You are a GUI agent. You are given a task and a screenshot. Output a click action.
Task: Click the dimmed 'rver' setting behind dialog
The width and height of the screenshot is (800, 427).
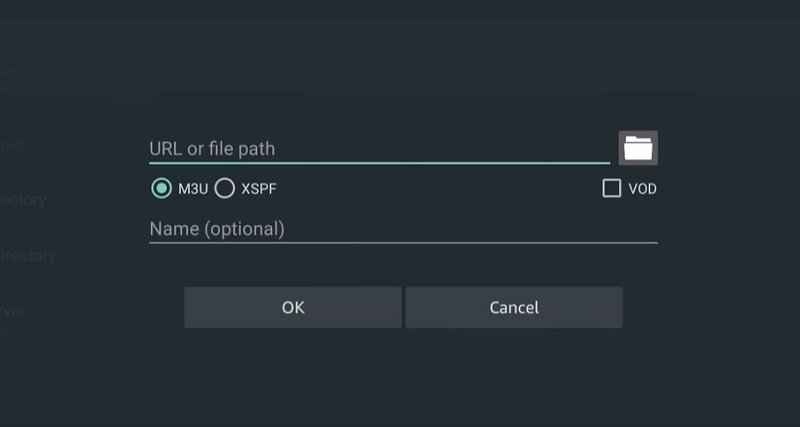[x=13, y=311]
